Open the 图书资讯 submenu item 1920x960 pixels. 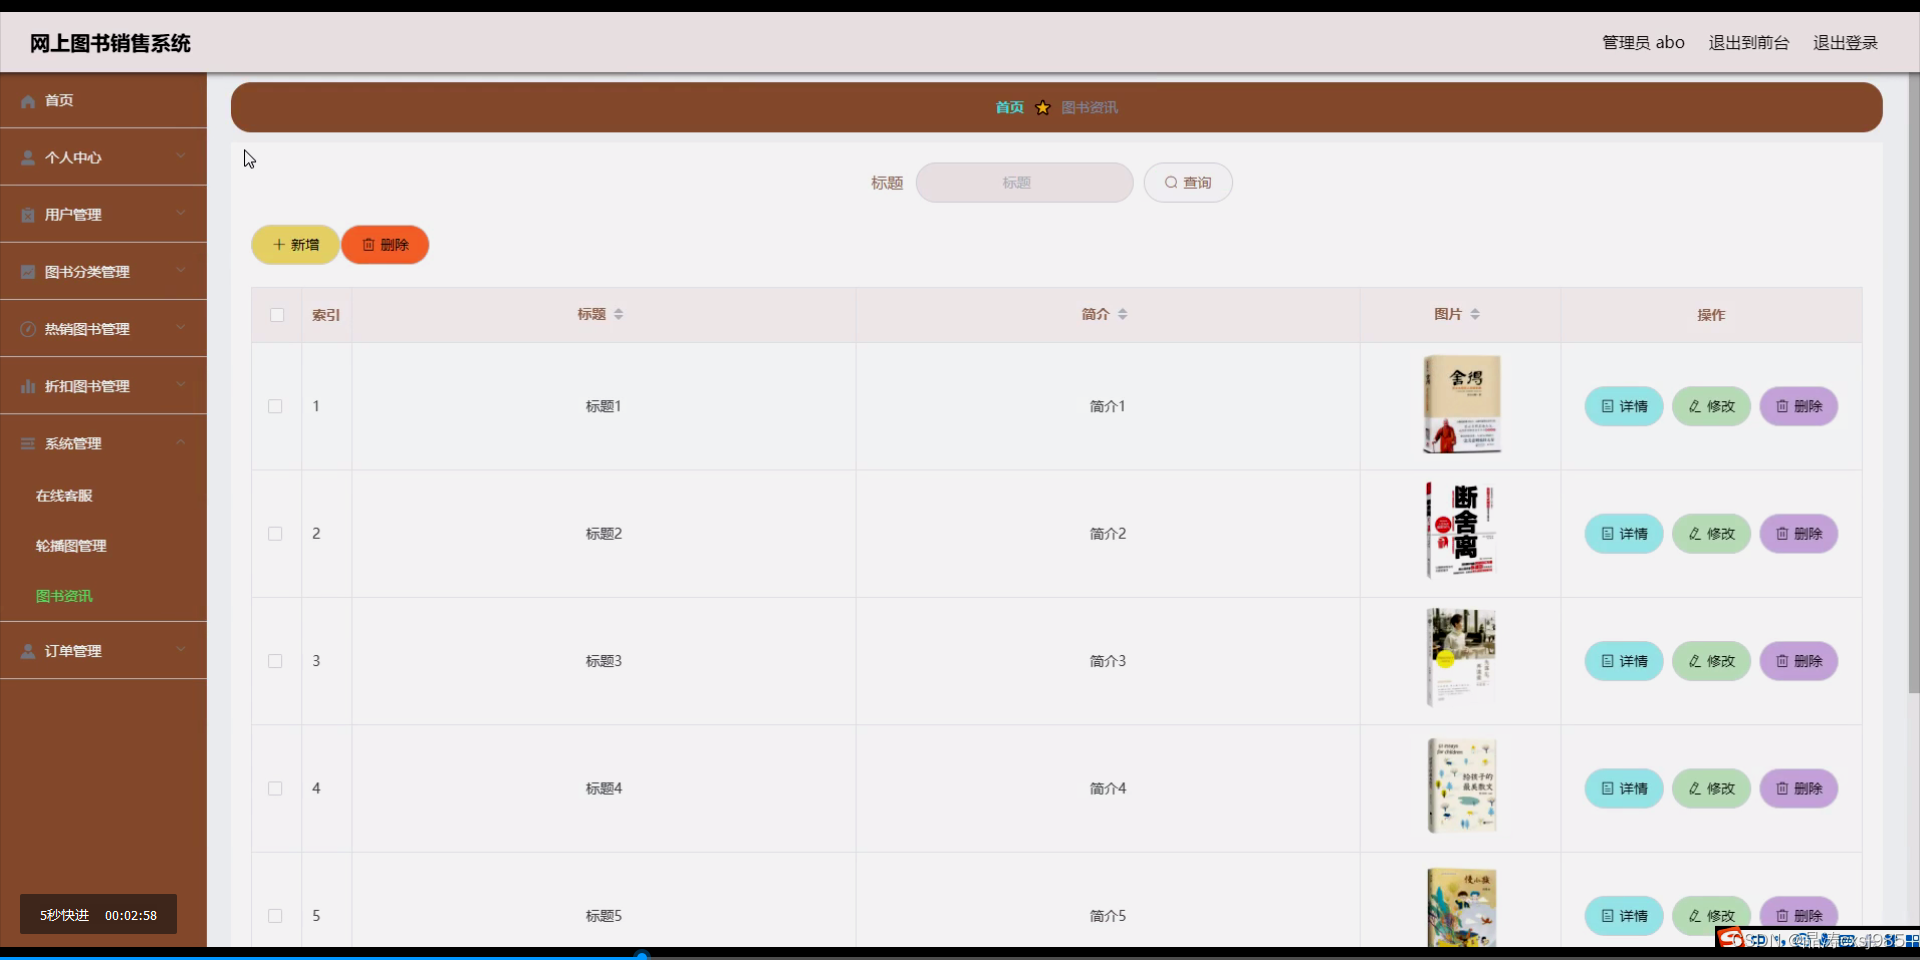click(64, 596)
